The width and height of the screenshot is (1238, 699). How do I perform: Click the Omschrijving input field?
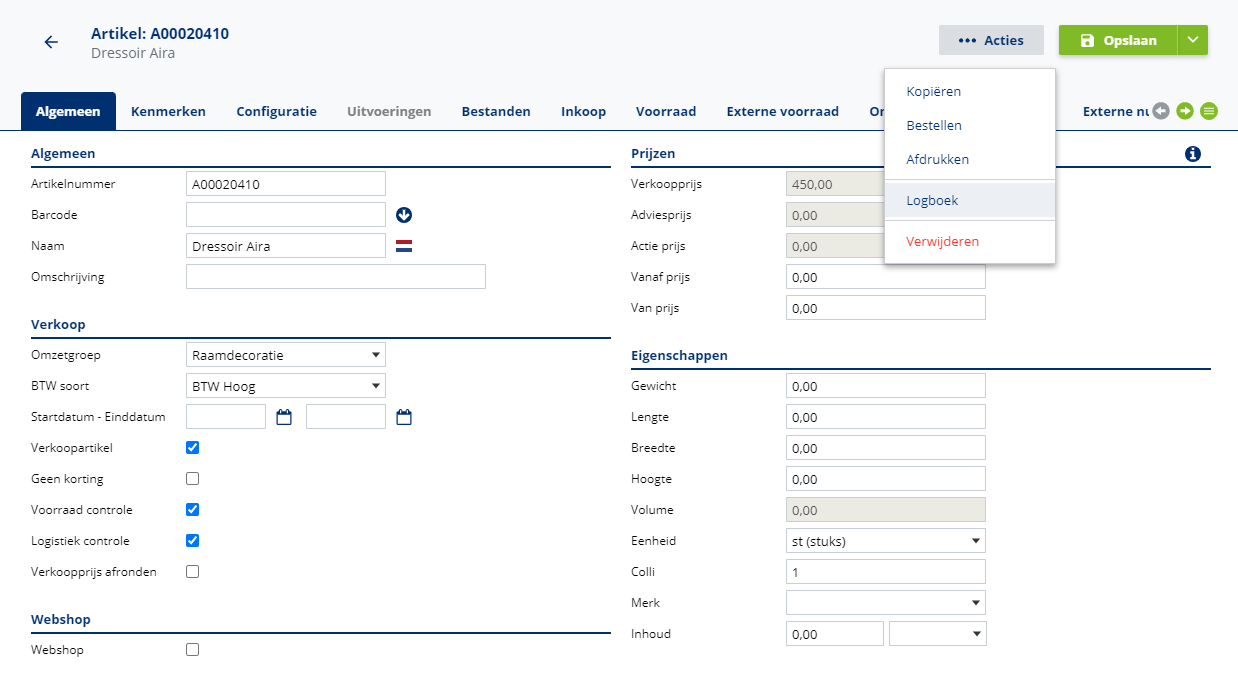click(x=335, y=277)
